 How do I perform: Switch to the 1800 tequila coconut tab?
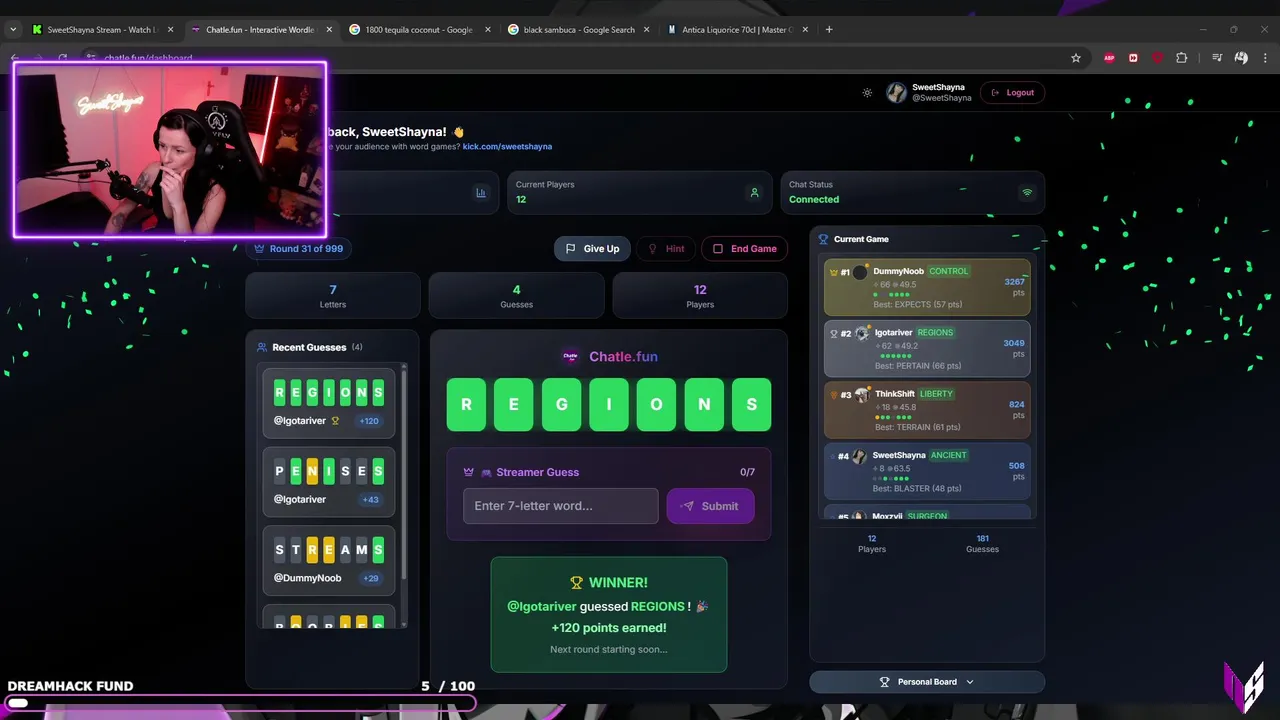(418, 30)
